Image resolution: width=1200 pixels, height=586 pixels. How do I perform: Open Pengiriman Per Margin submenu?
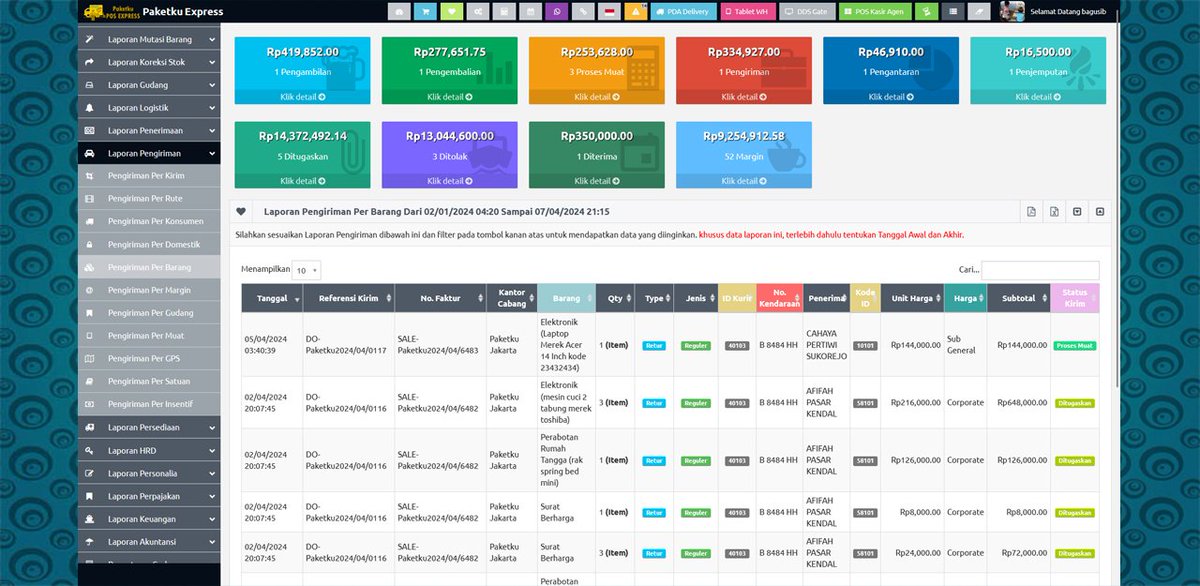(149, 291)
